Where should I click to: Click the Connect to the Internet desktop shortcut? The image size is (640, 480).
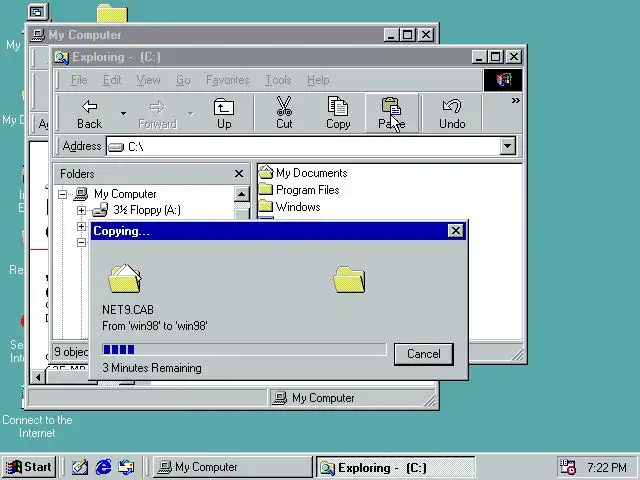pos(37,426)
